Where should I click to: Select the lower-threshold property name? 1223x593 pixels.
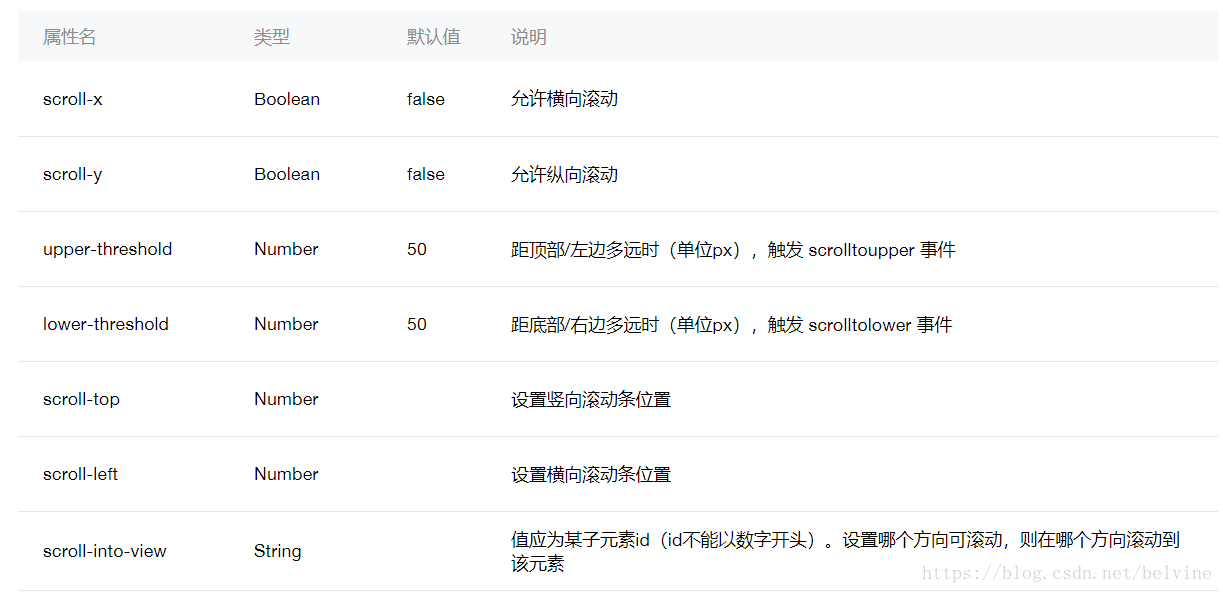click(x=106, y=324)
